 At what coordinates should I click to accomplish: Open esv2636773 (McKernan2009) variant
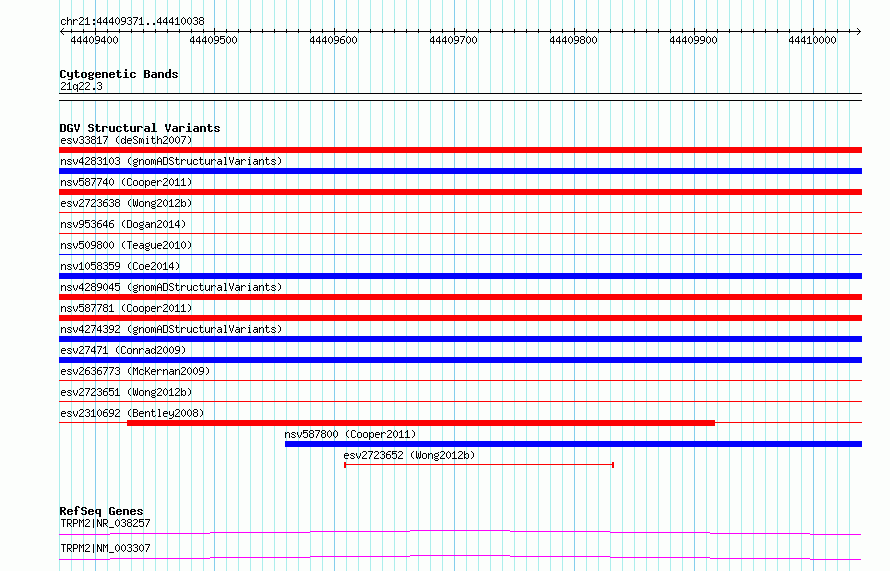[135, 371]
